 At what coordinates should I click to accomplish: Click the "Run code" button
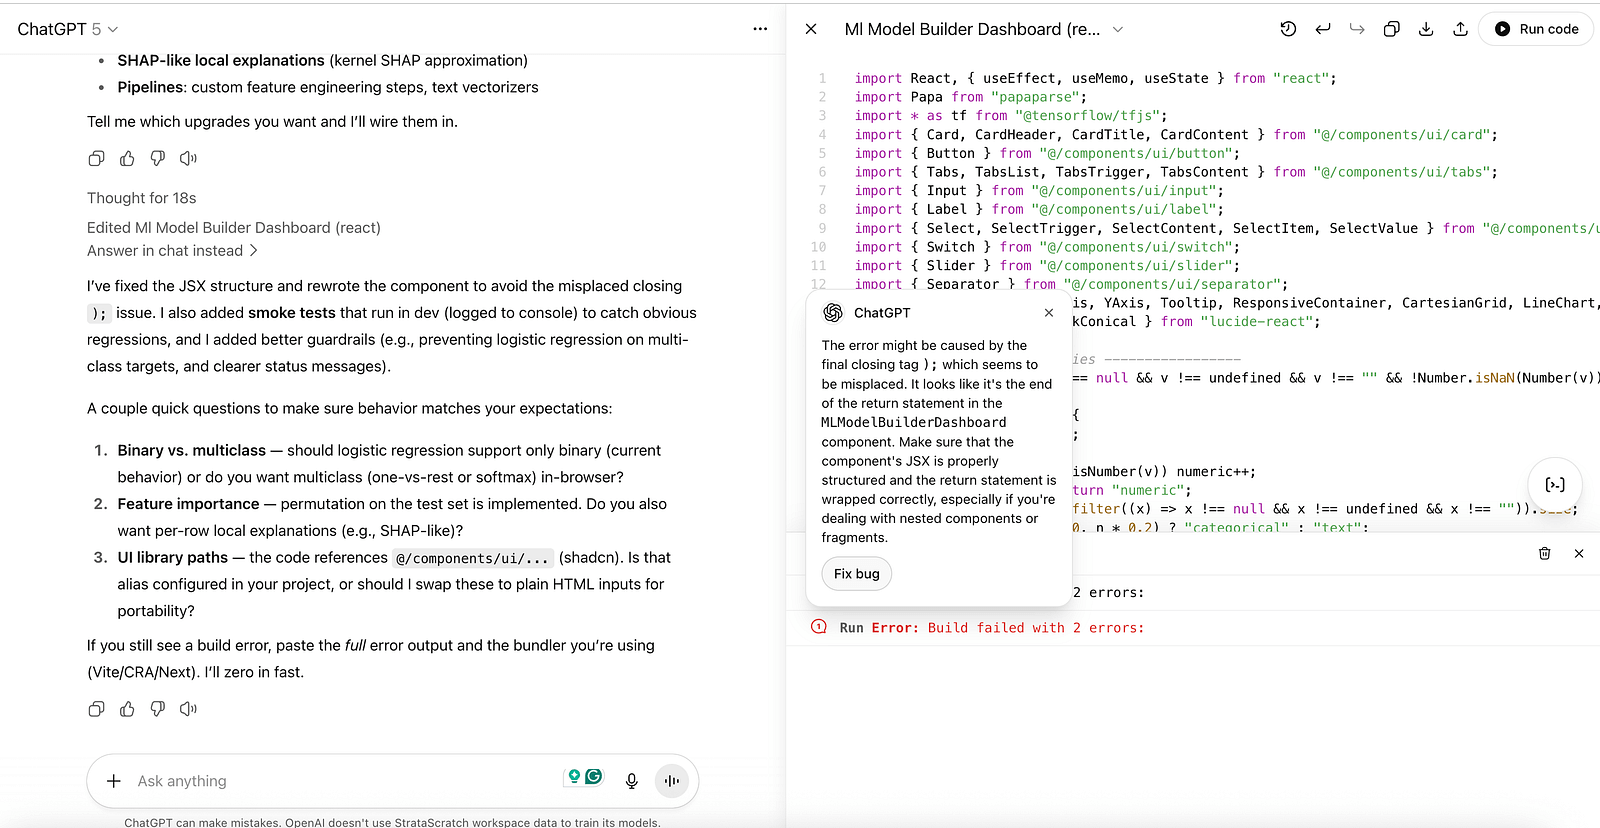[1536, 30]
